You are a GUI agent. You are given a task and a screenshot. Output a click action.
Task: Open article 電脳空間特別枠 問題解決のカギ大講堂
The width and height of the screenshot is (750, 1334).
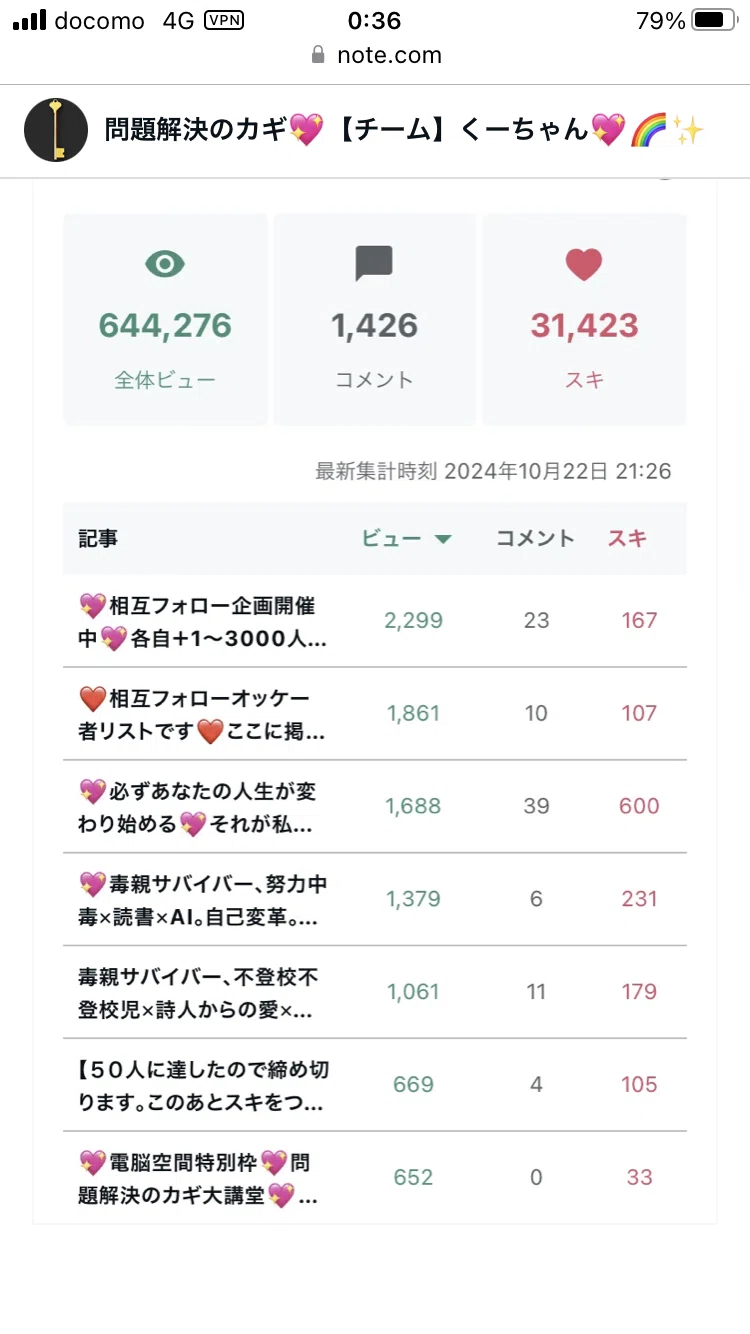(375, 1178)
